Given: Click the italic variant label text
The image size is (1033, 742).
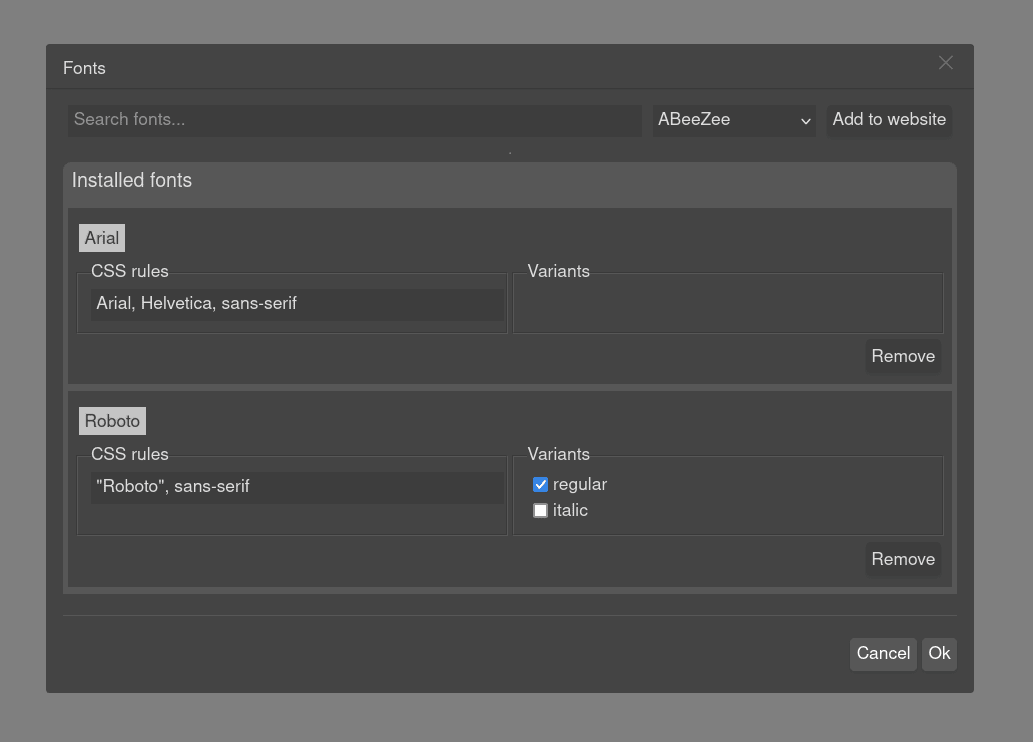Looking at the screenshot, I should pyautogui.click(x=570, y=510).
